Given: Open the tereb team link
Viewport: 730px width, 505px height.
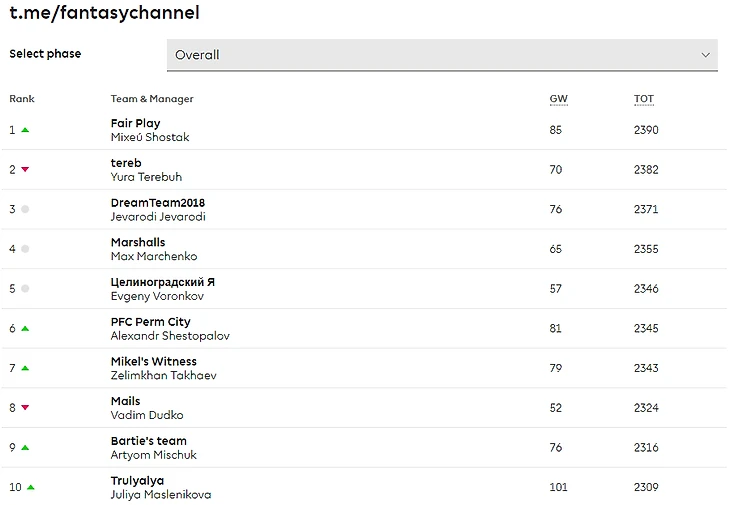Looking at the screenshot, I should [126, 163].
